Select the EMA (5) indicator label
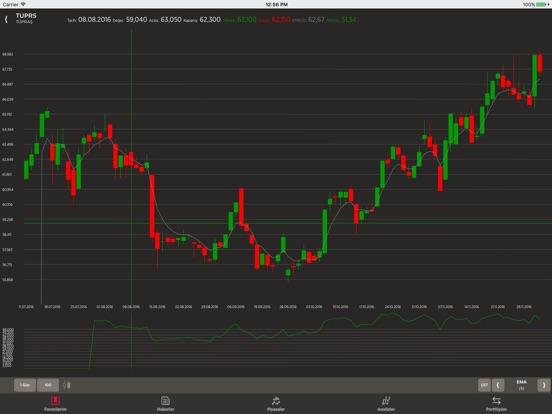 point(521,385)
